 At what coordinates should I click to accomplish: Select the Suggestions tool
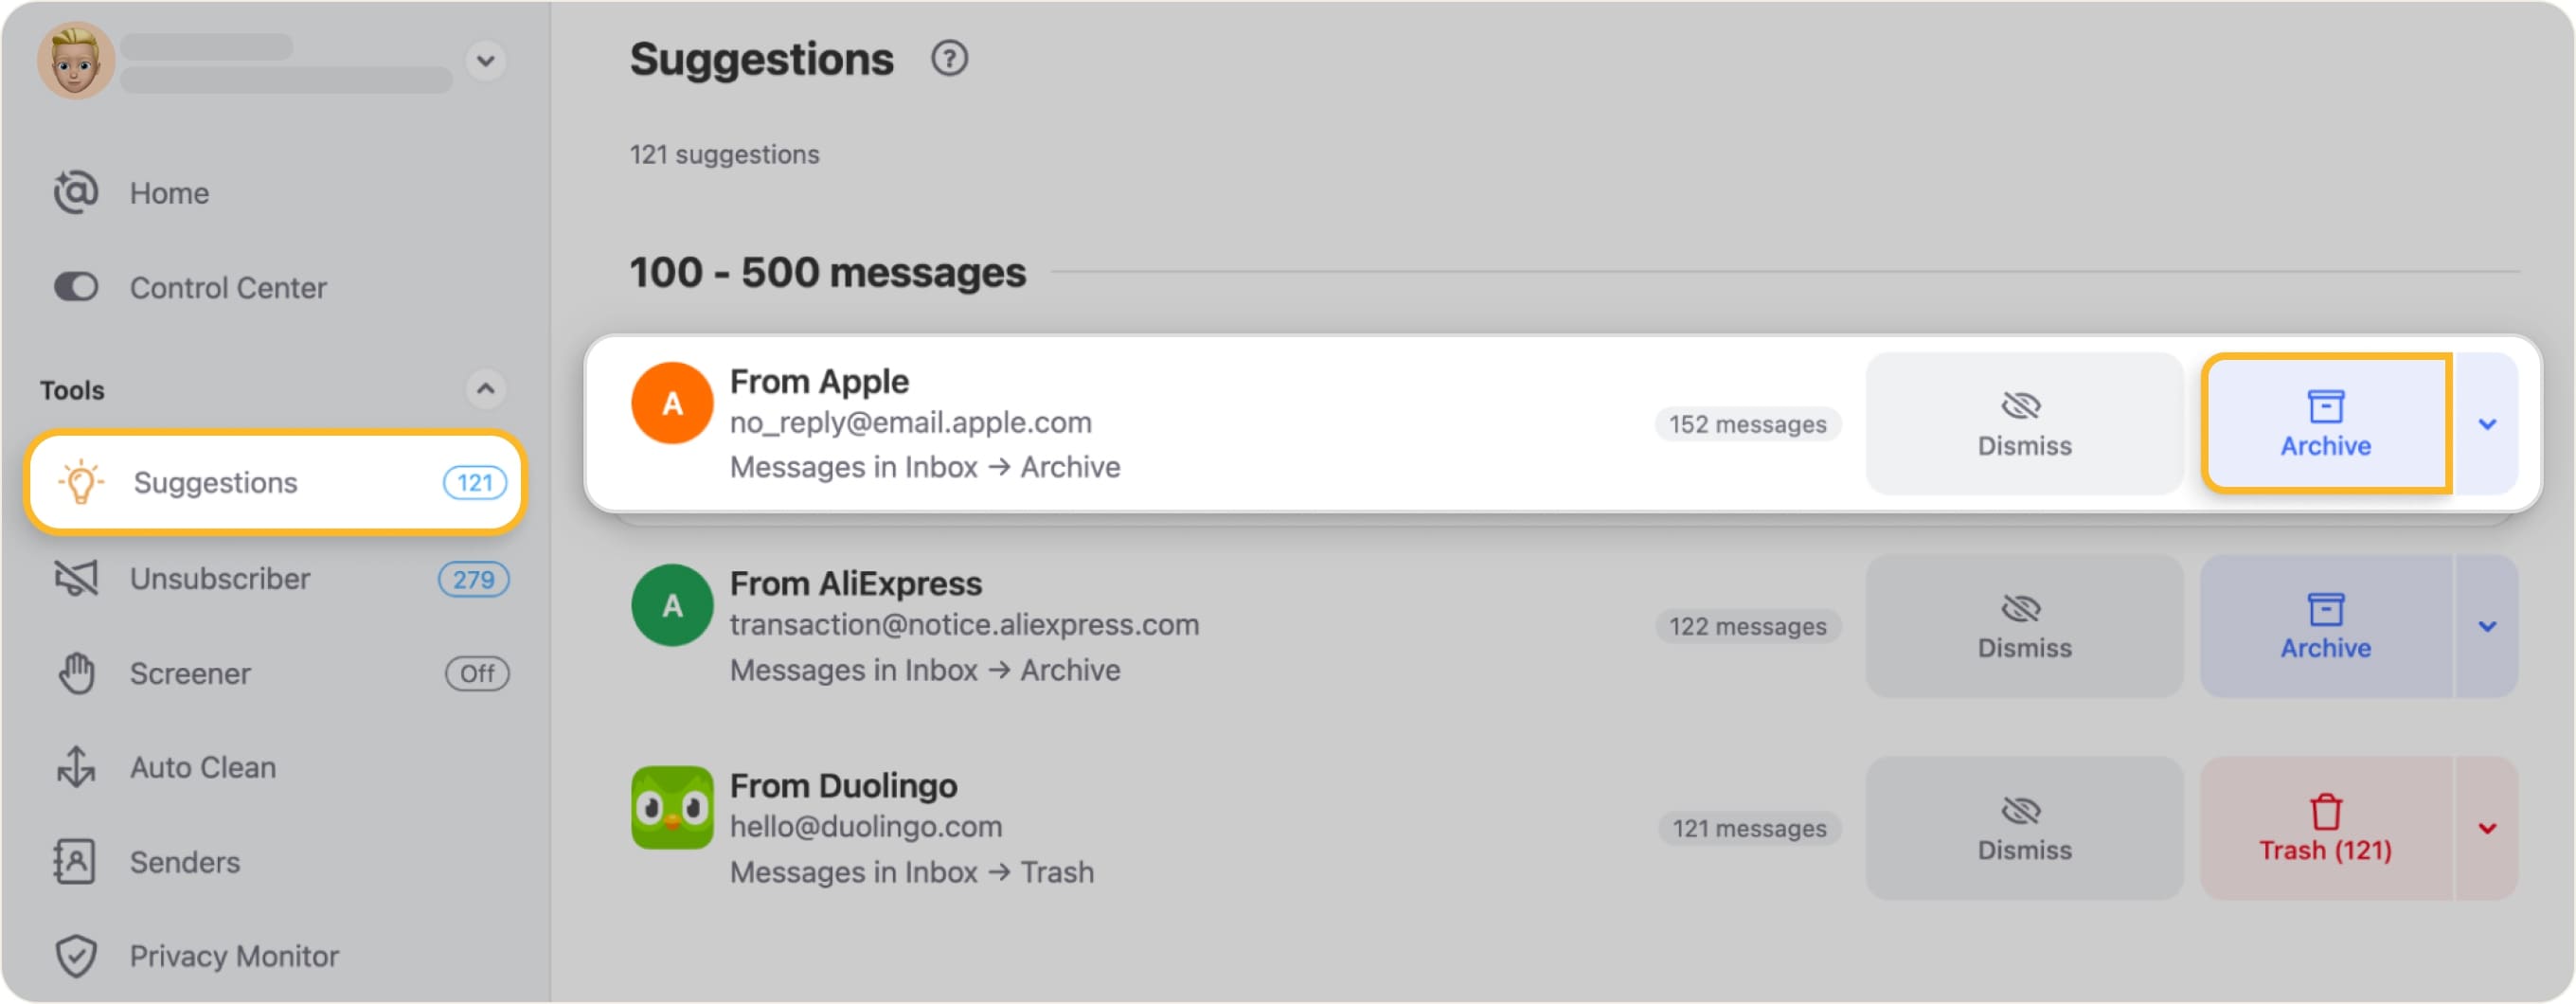(x=214, y=482)
